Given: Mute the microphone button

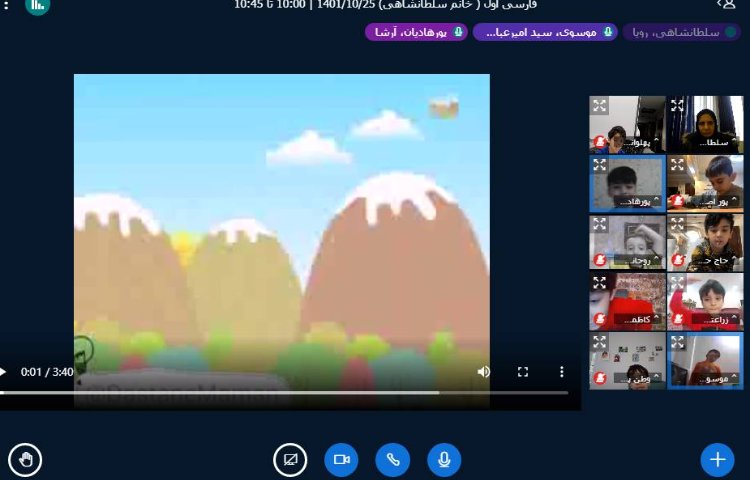Looking at the screenshot, I should tap(444, 460).
